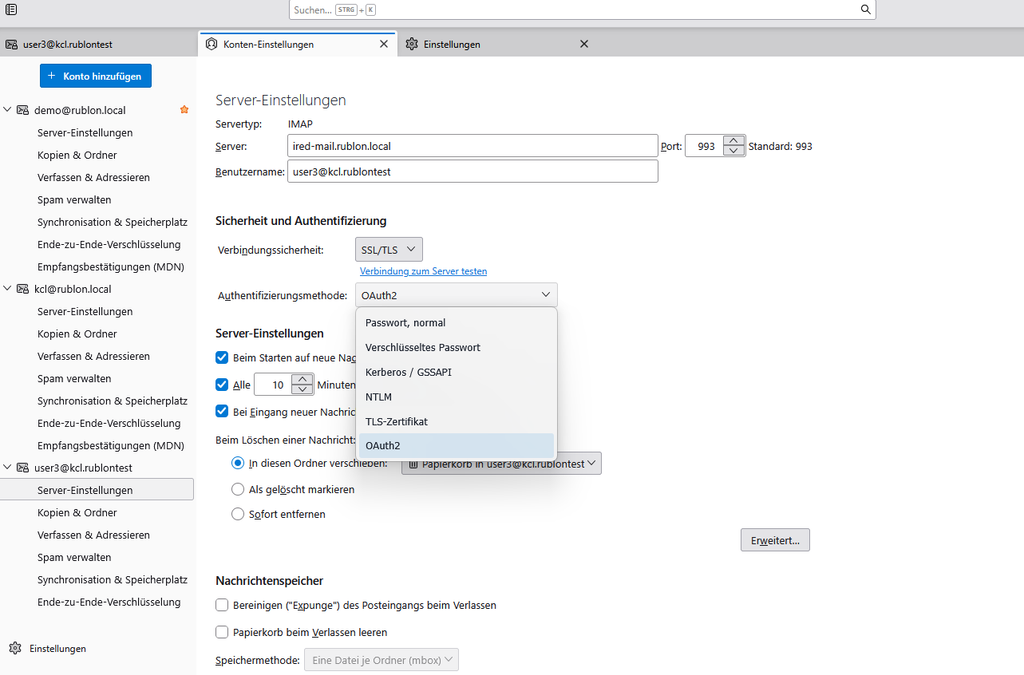Open Server-Einstellungen under demo@rublon.local

pyautogui.click(x=85, y=133)
